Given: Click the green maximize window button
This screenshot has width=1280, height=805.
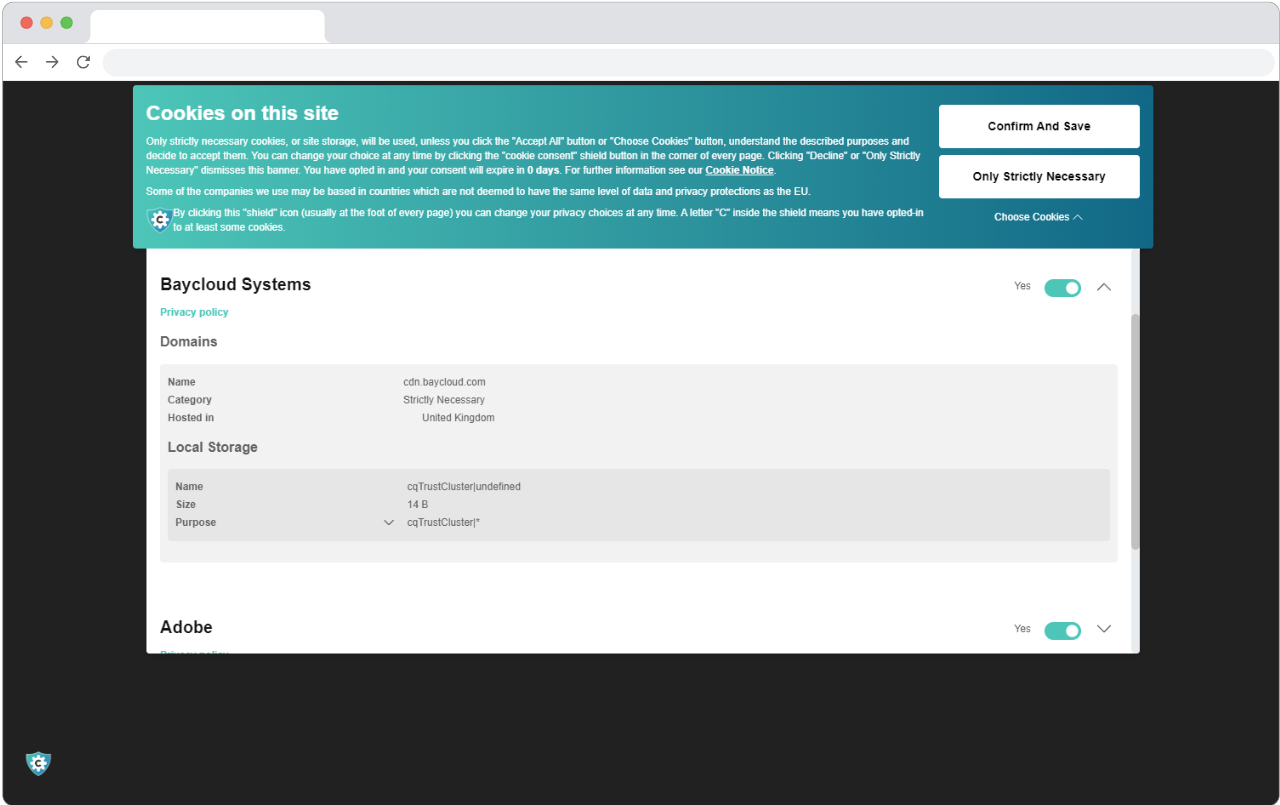Looking at the screenshot, I should 67,23.
